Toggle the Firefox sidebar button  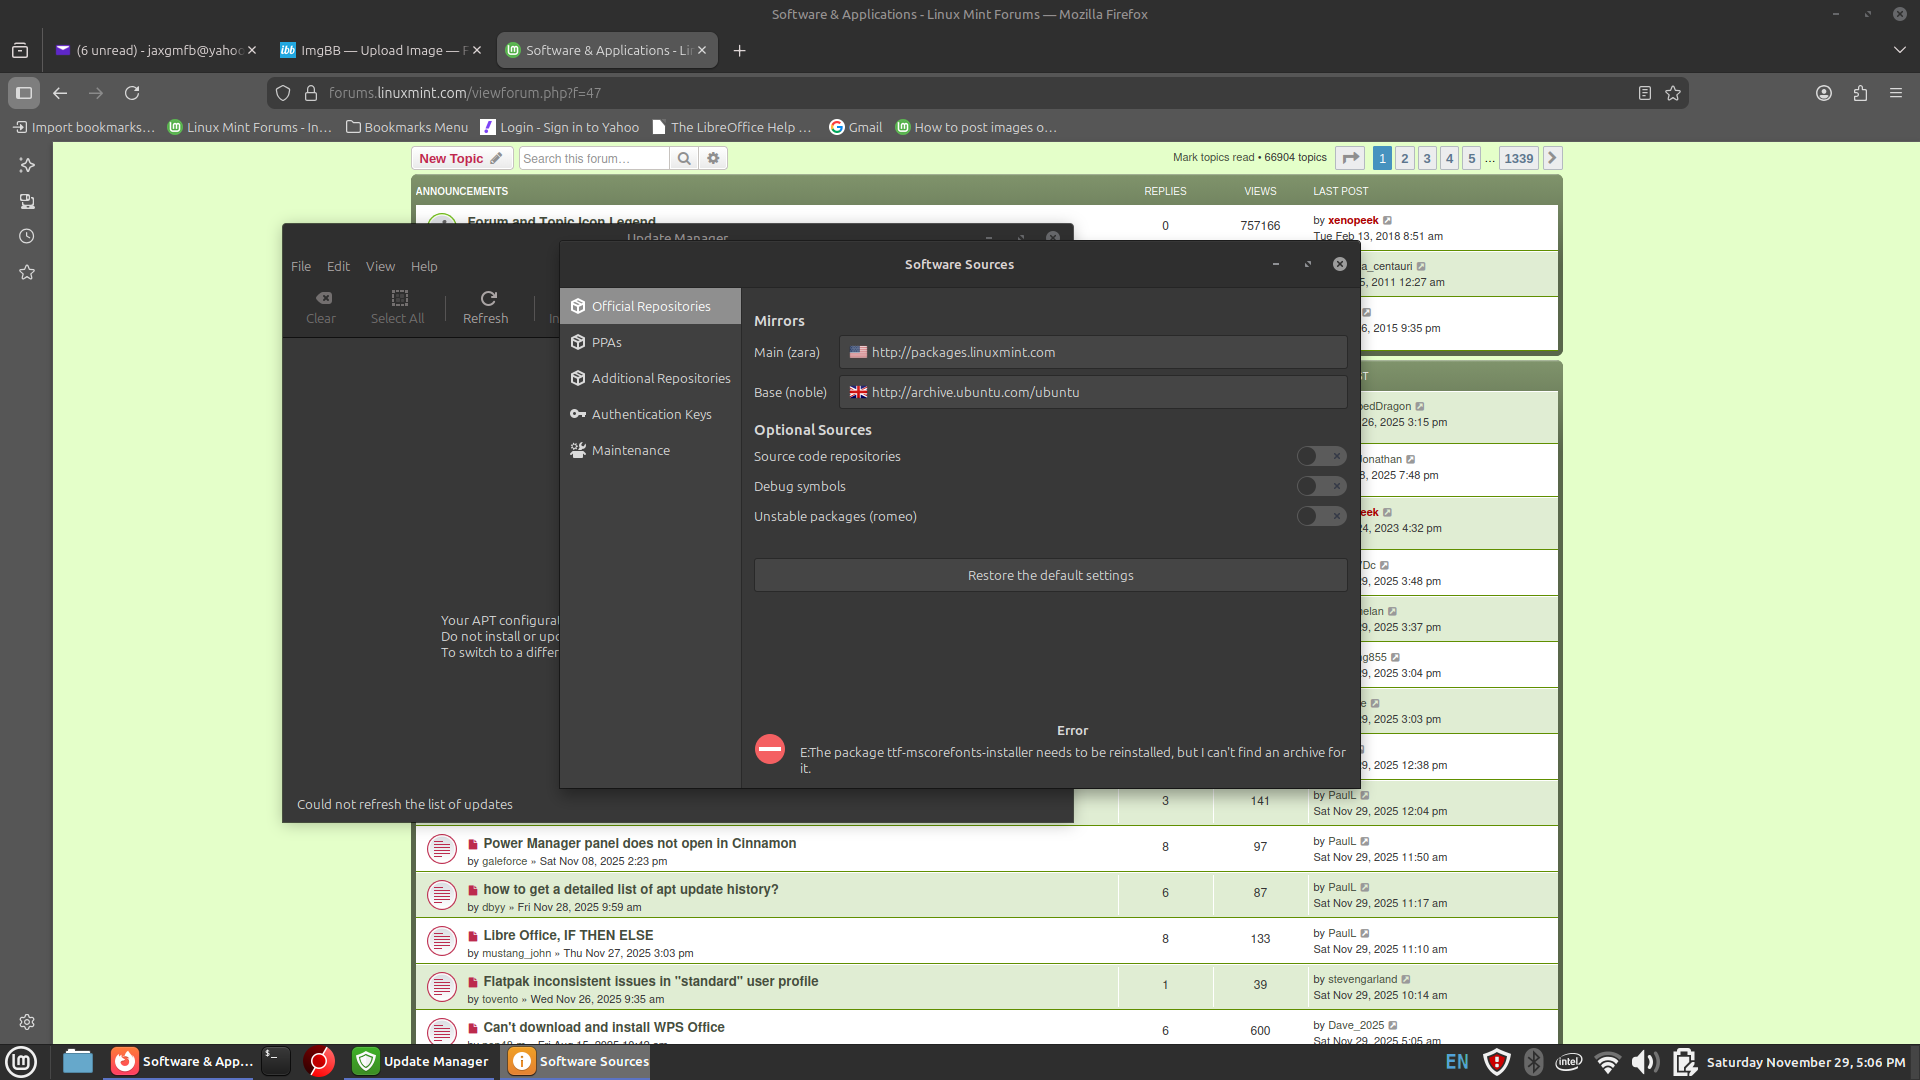pyautogui.click(x=24, y=93)
